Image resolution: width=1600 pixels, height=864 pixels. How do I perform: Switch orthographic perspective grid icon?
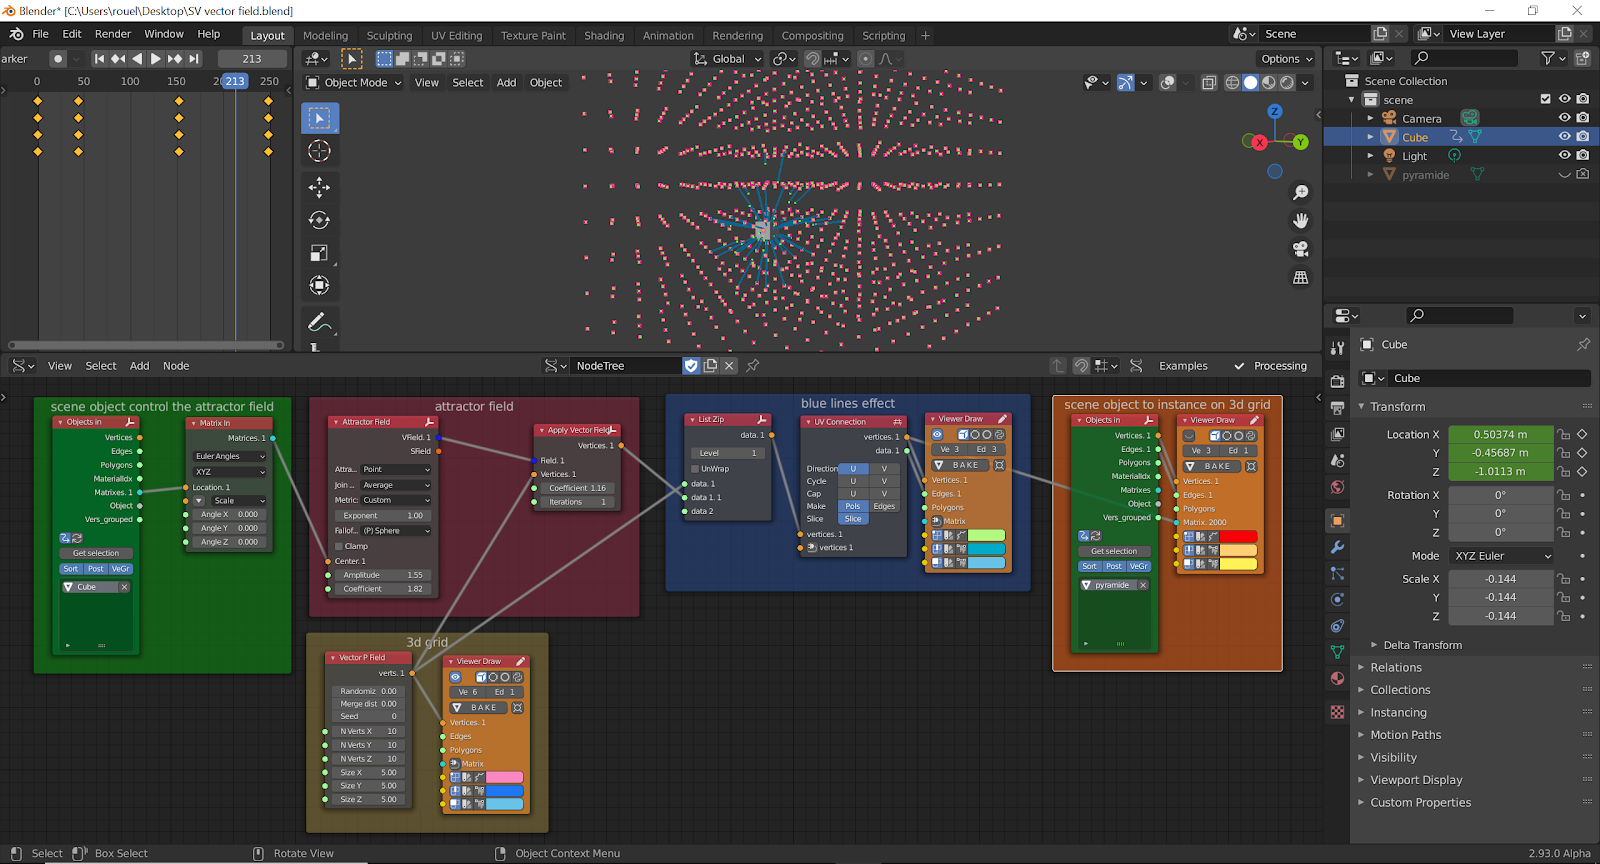1300,277
